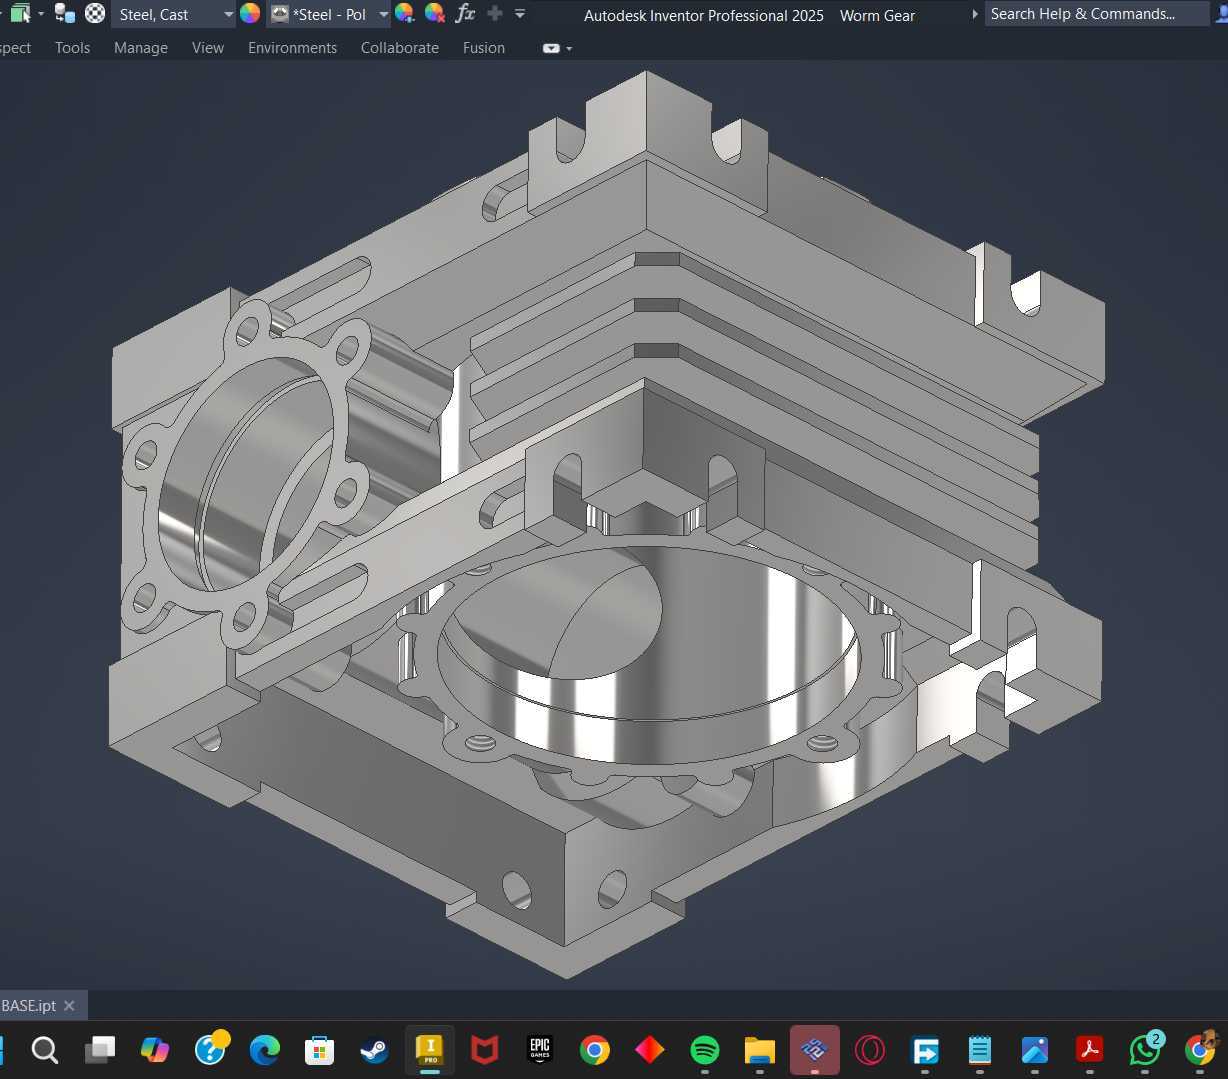Open Task View on the taskbar

100,1050
